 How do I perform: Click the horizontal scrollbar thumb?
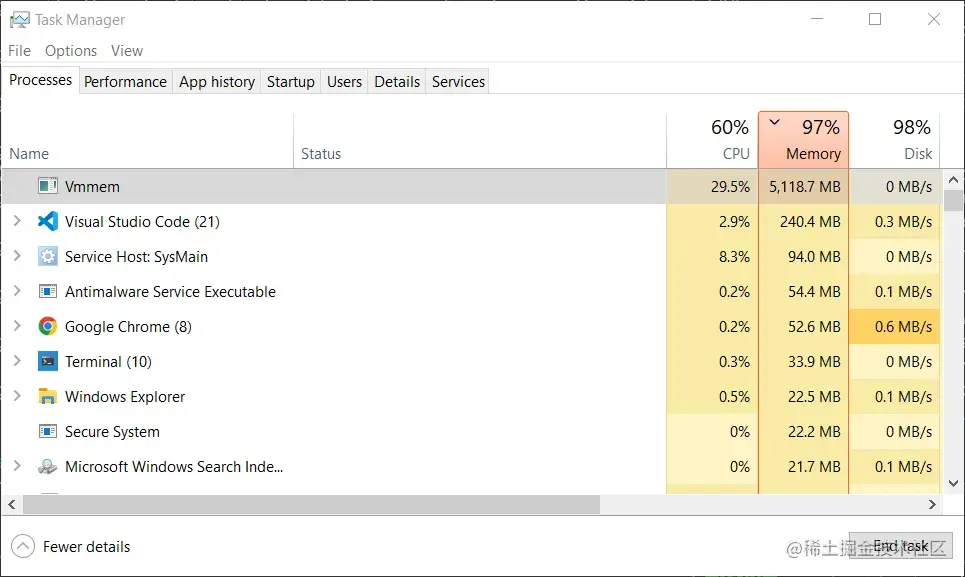coord(311,504)
